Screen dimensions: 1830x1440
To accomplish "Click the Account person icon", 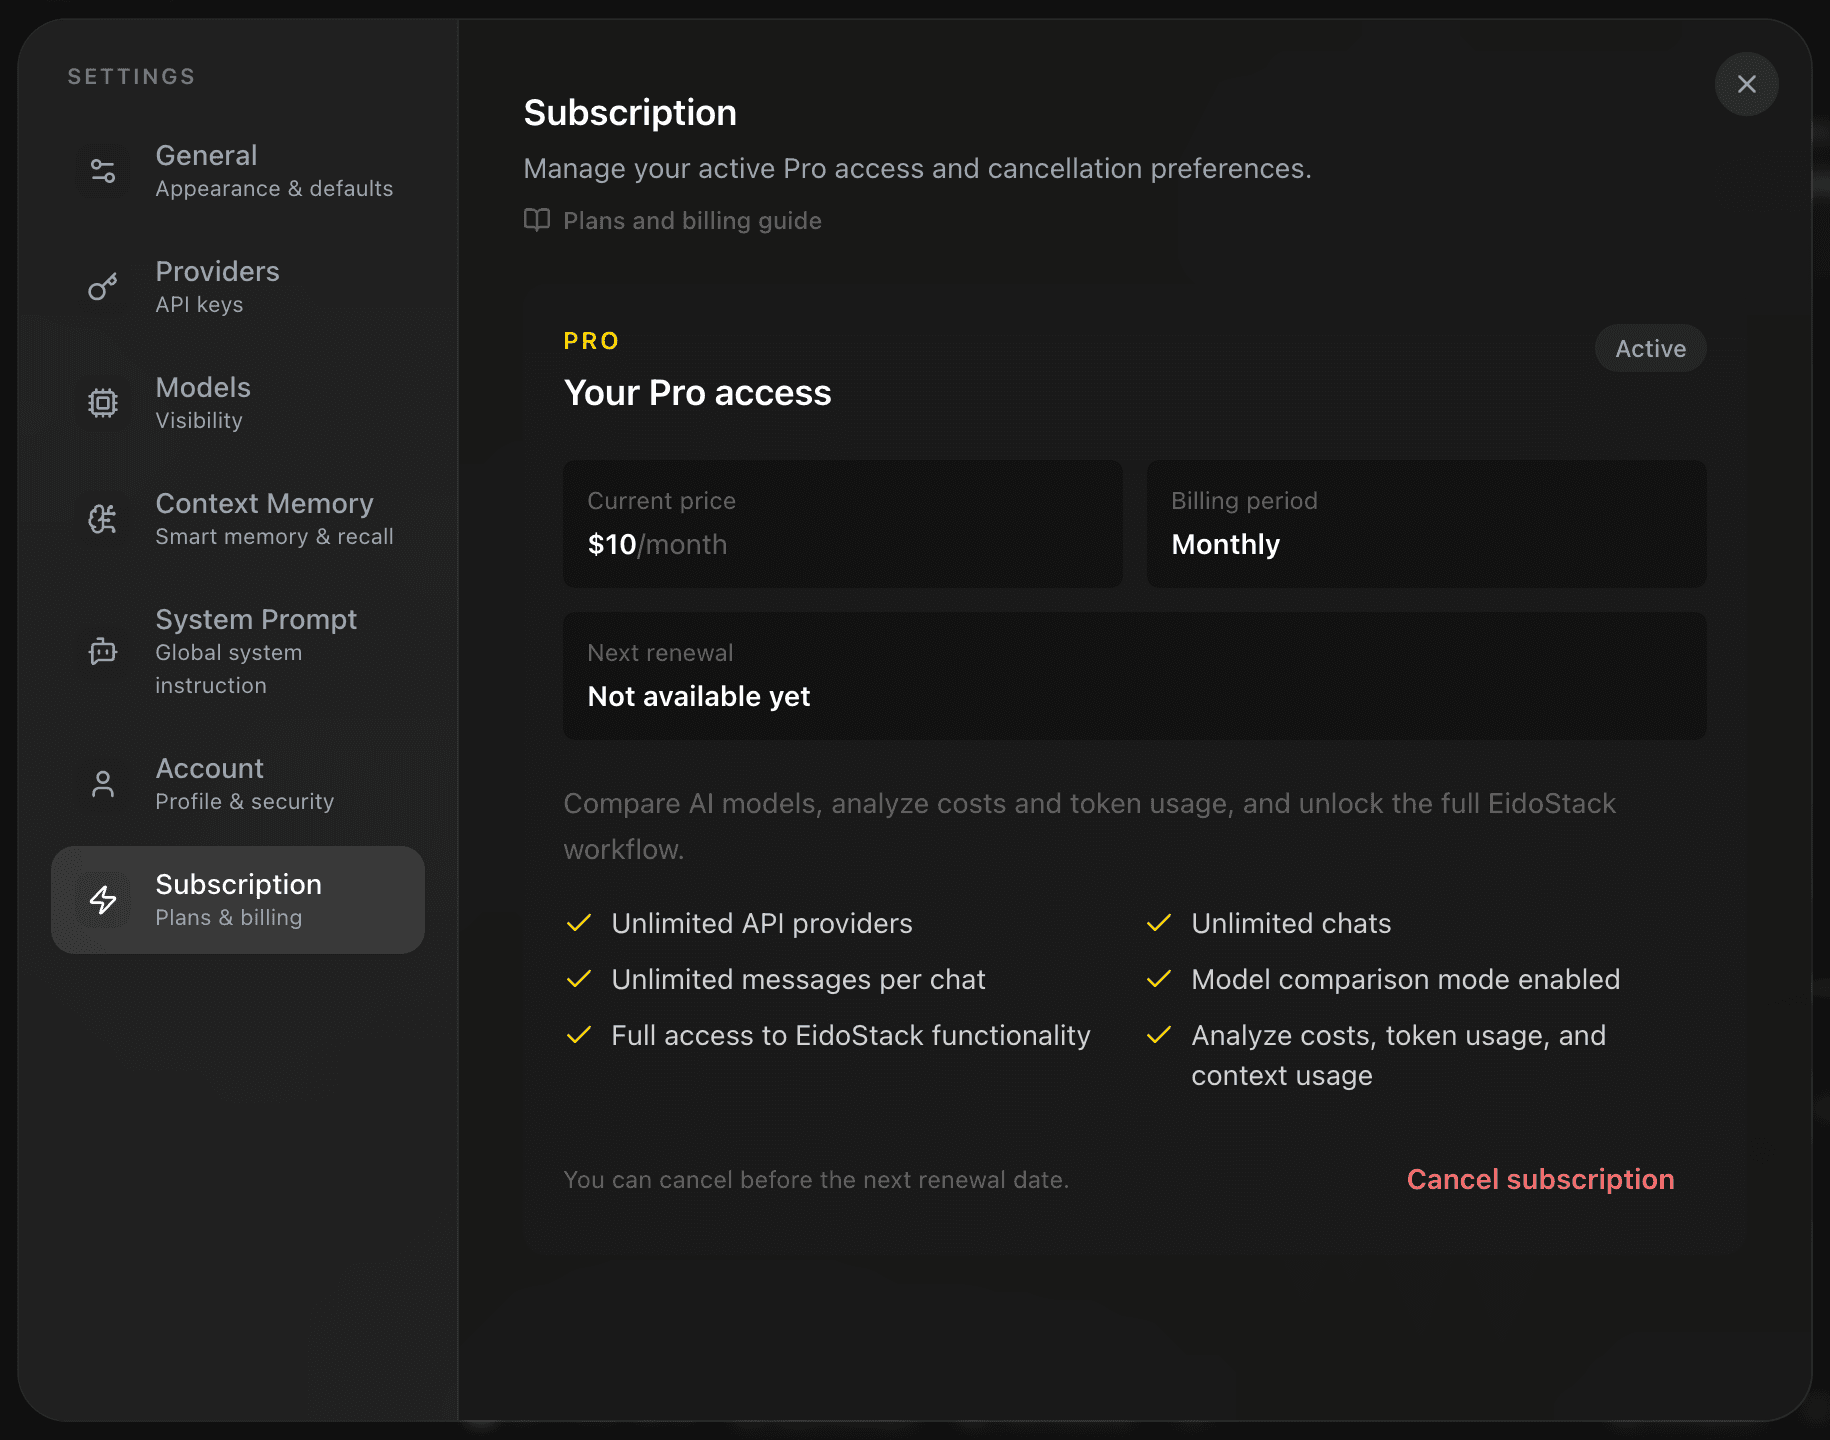I will (x=103, y=784).
